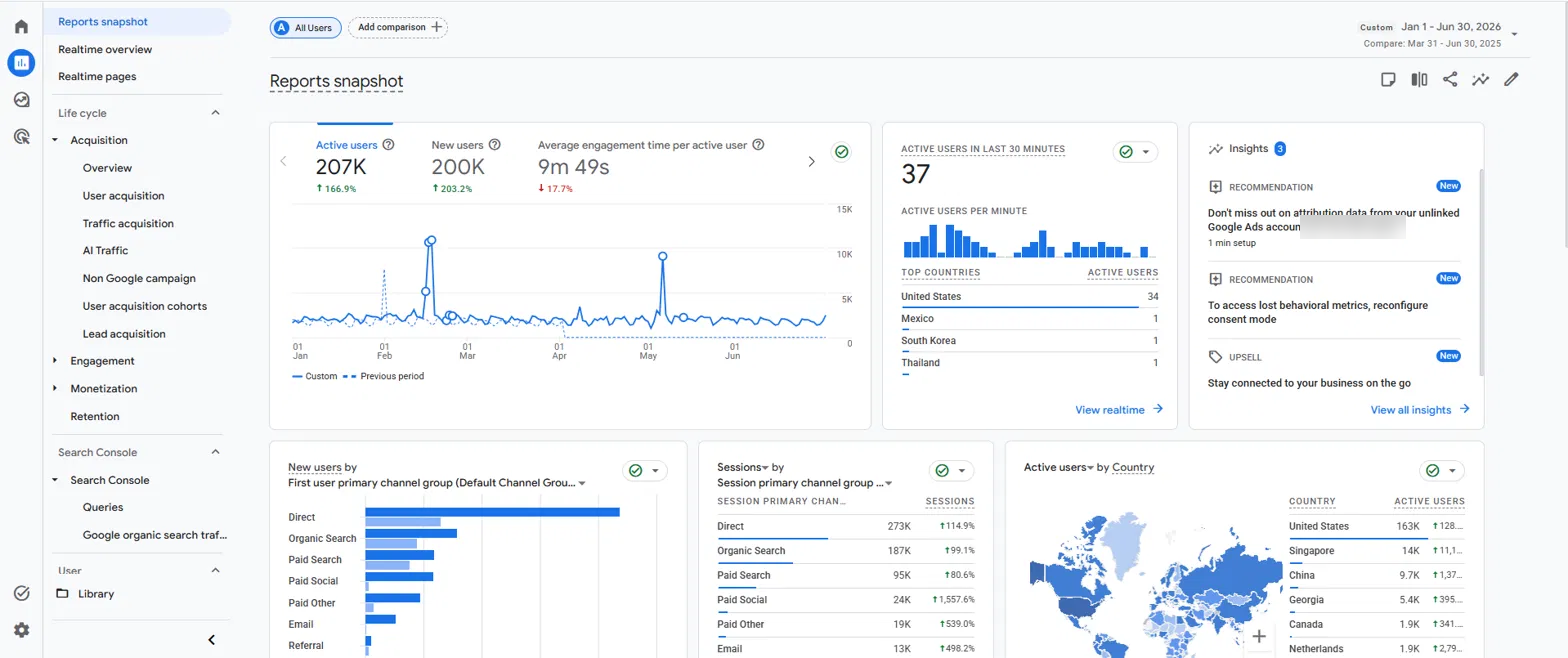Click help icon next to New users metric

(494, 145)
